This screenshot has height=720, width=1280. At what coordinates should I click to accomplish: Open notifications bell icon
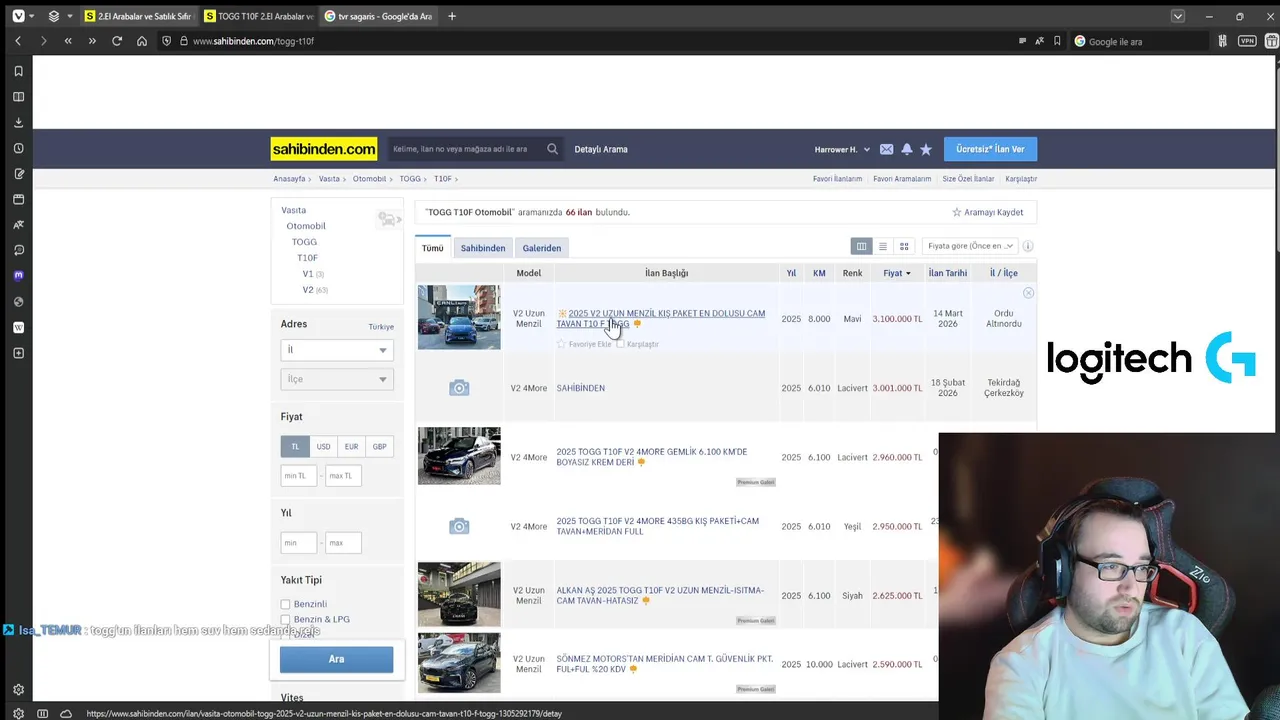pos(907,149)
